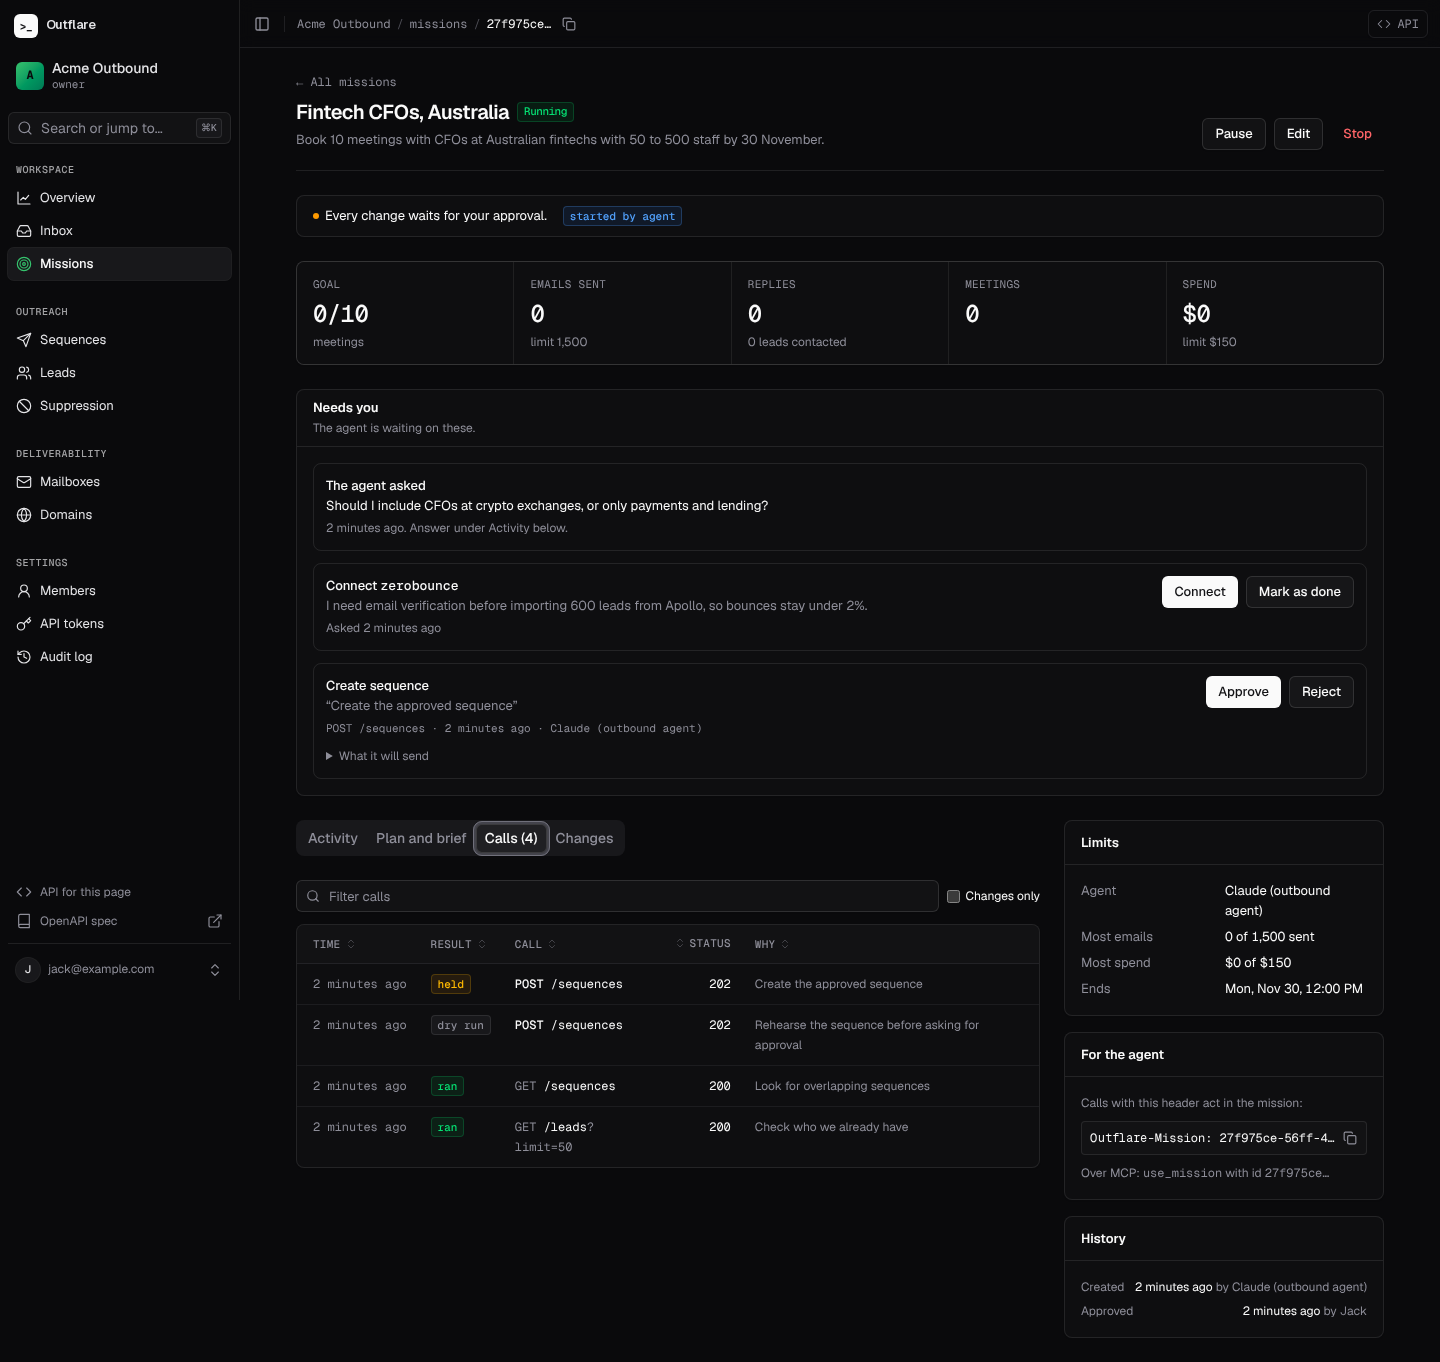Open the Inbox tray icon
Viewport: 1440px width, 1362px height.
24,231
